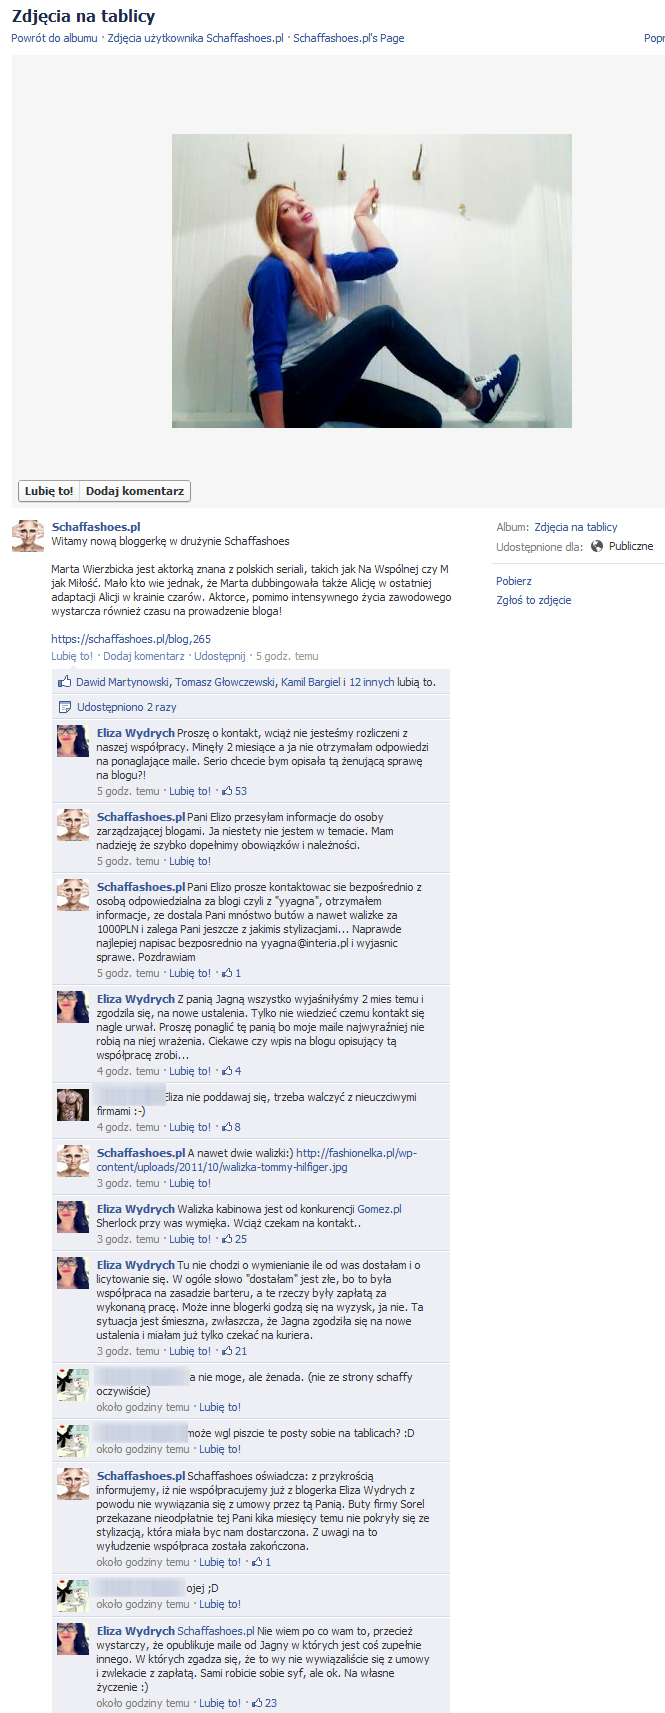Image resolution: width=665 pixels, height=1713 pixels.
Task: Download photo using the Pobierz link
Action: pos(514,581)
